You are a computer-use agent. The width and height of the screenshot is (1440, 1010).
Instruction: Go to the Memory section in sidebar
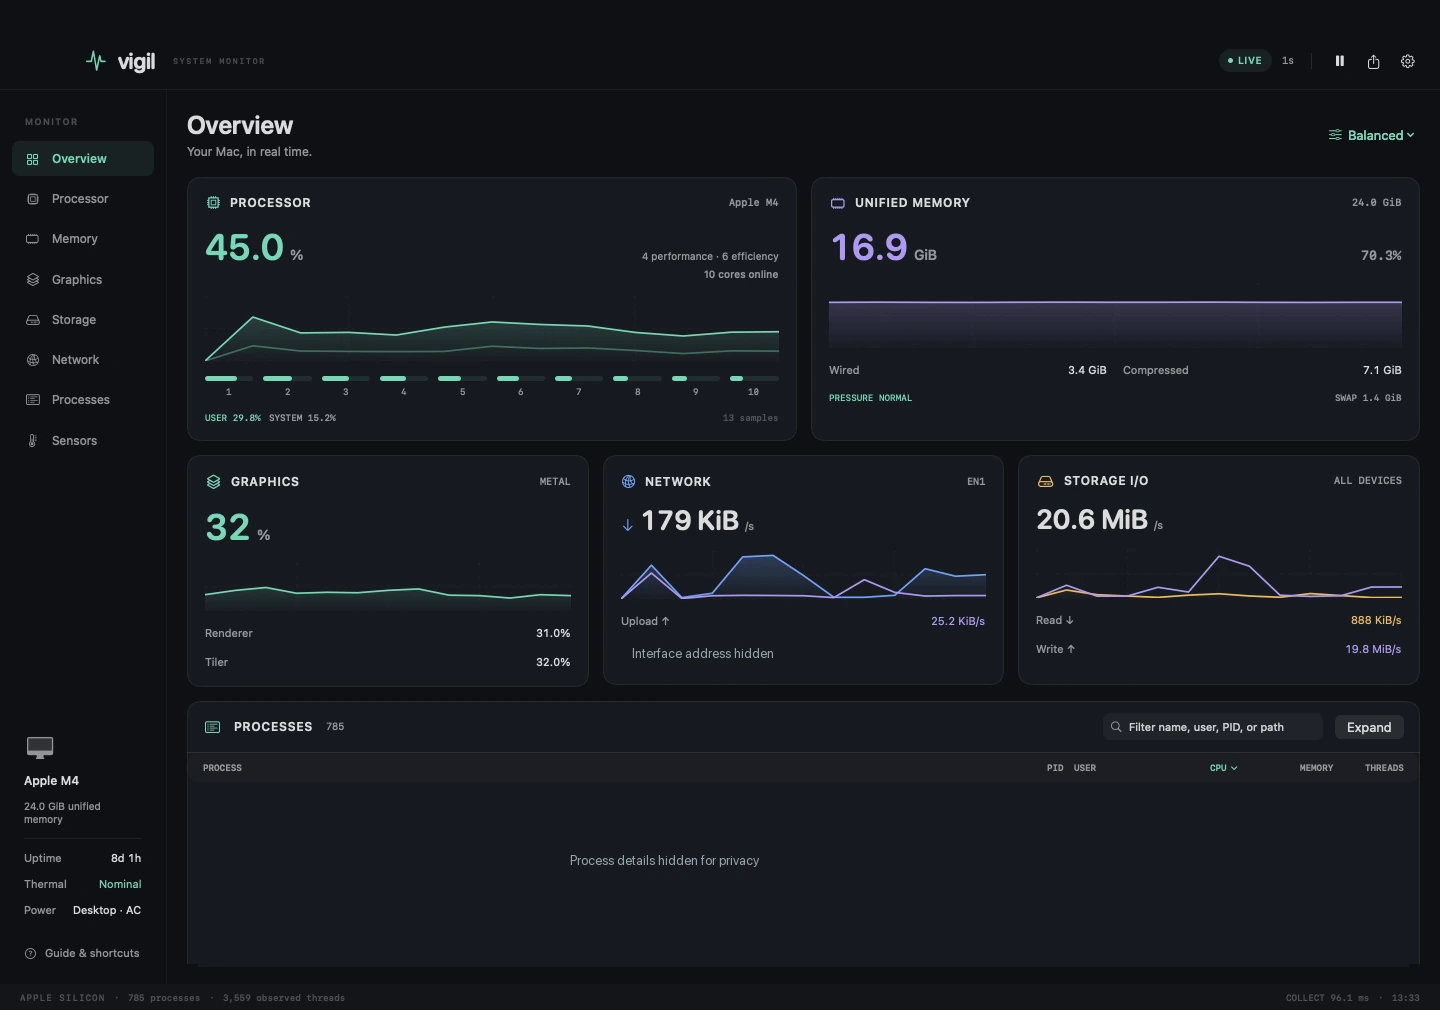[83, 239]
